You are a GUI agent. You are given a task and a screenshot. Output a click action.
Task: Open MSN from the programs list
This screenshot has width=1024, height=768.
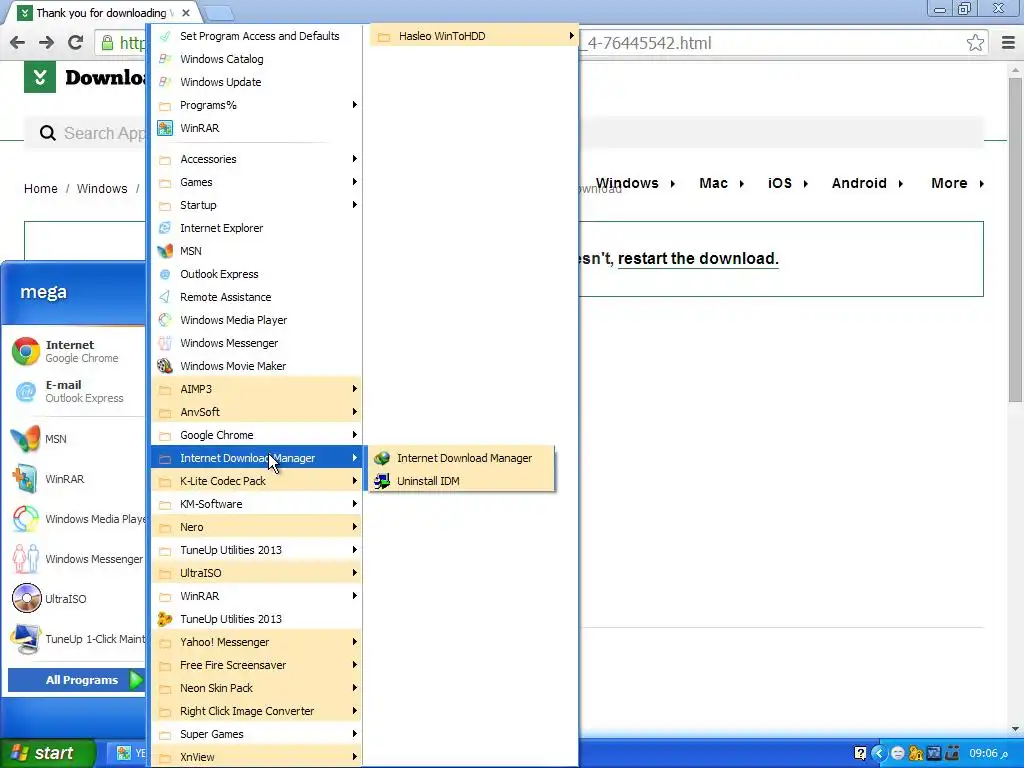pos(257,251)
